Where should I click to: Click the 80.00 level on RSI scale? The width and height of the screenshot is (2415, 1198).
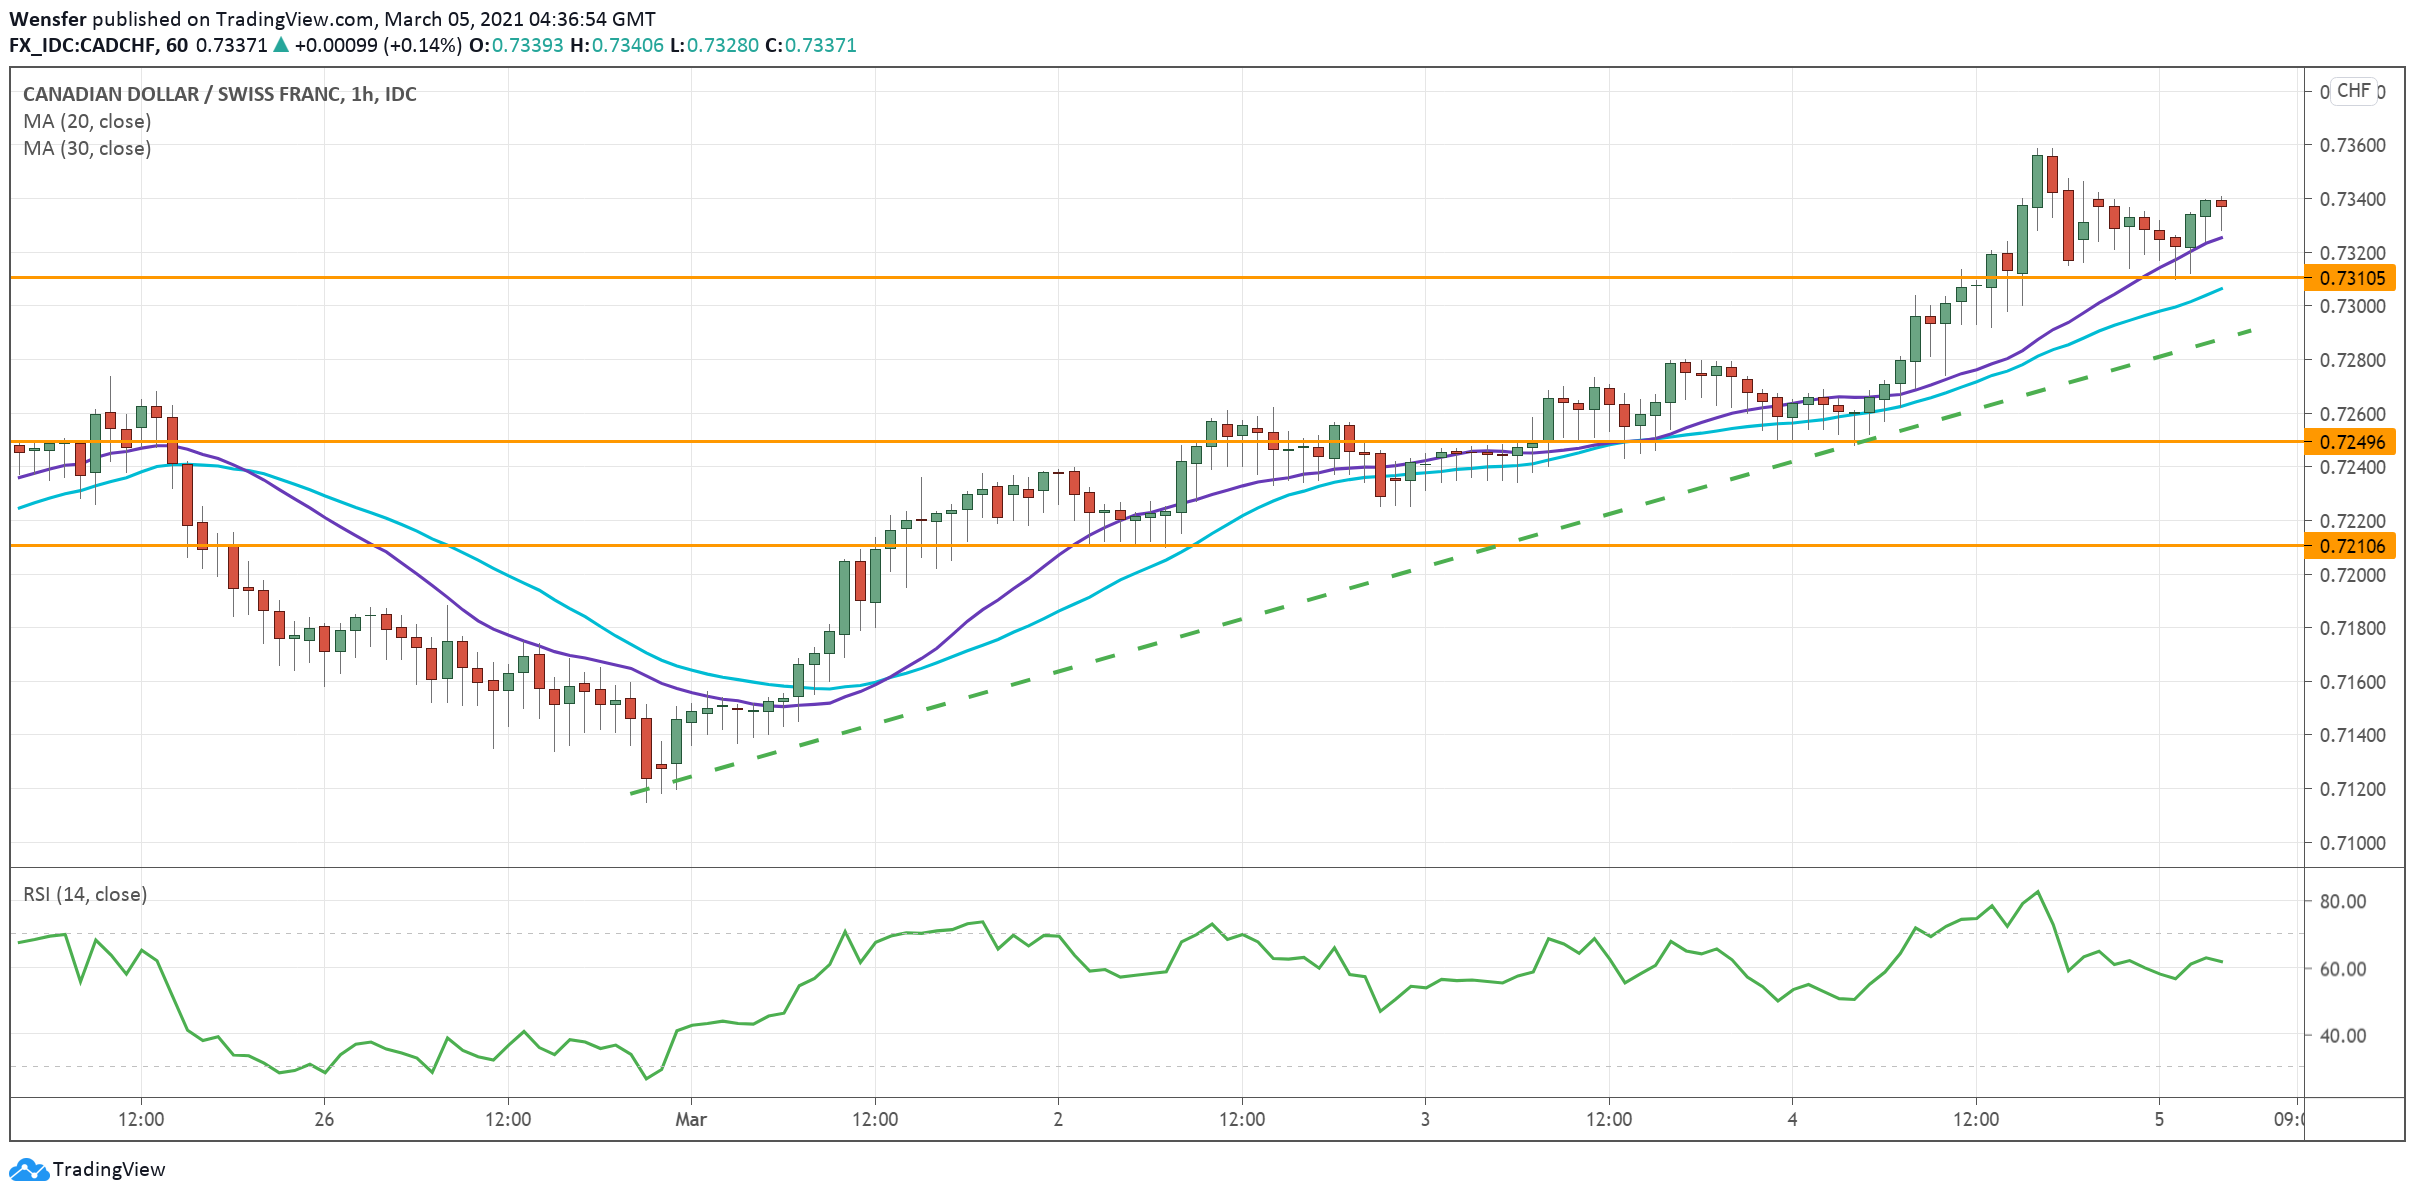pos(2342,901)
